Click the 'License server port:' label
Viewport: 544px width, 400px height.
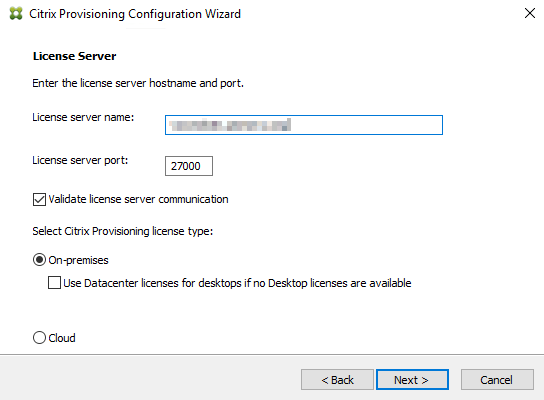(80, 160)
